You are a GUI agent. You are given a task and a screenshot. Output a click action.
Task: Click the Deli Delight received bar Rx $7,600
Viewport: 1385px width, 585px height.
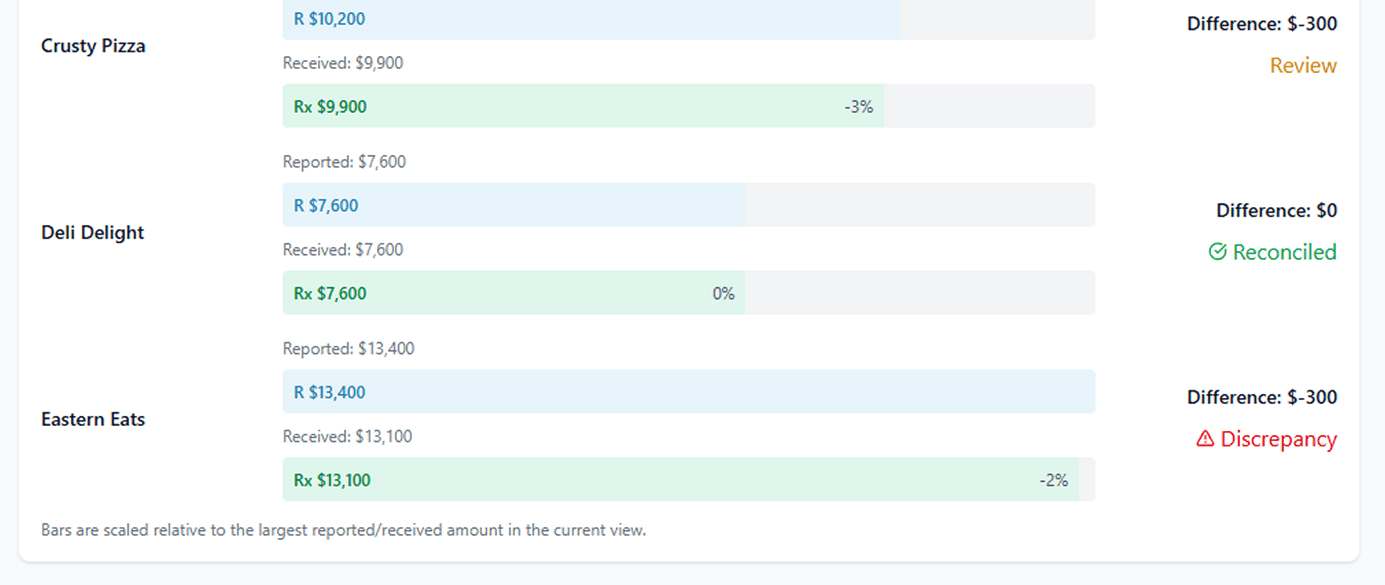click(514, 293)
